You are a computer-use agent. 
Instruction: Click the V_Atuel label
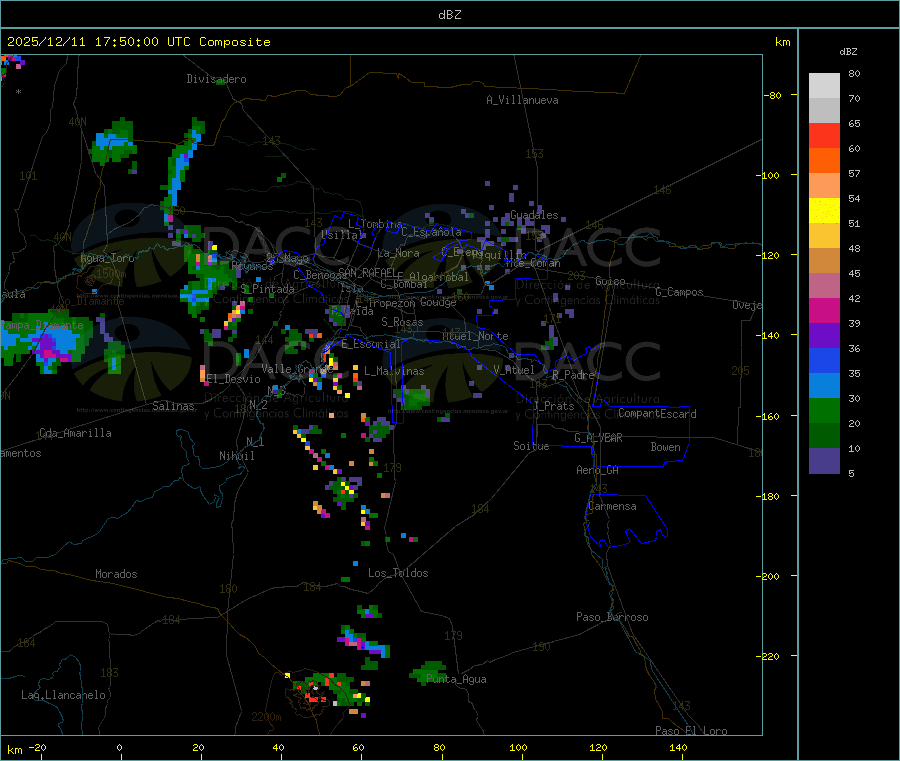[x=514, y=370]
